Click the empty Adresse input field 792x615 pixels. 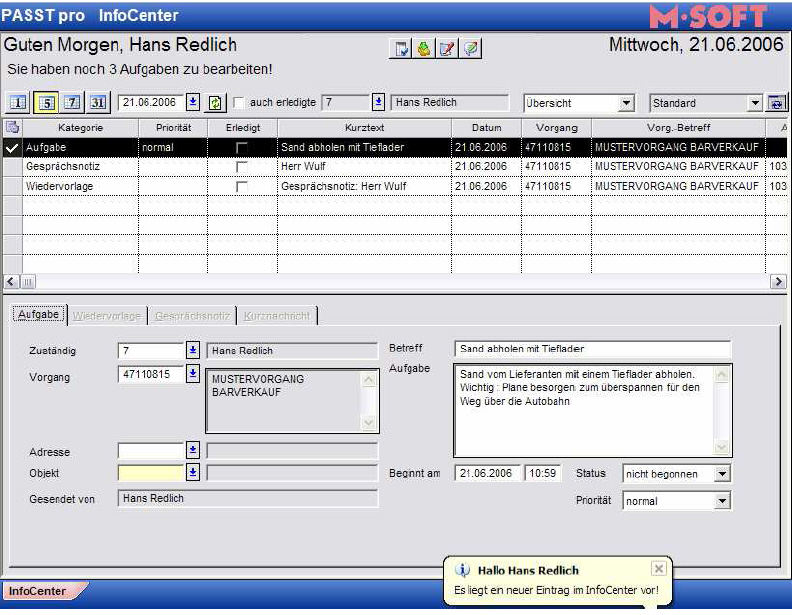[151, 450]
